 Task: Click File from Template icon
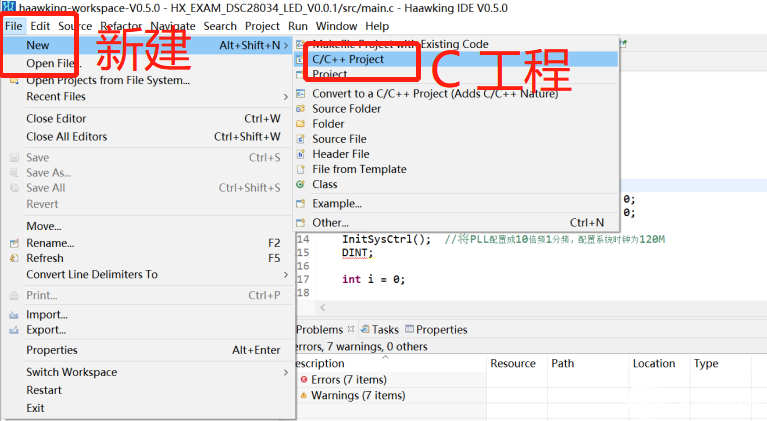click(x=301, y=169)
